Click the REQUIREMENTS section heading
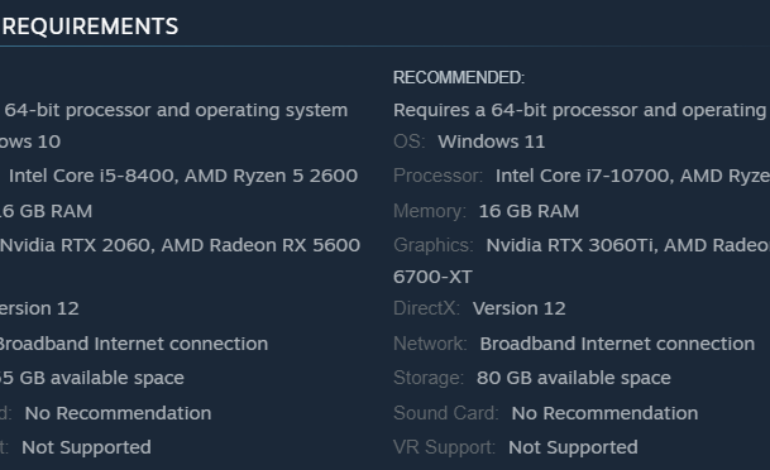The width and height of the screenshot is (770, 470). 90,27
